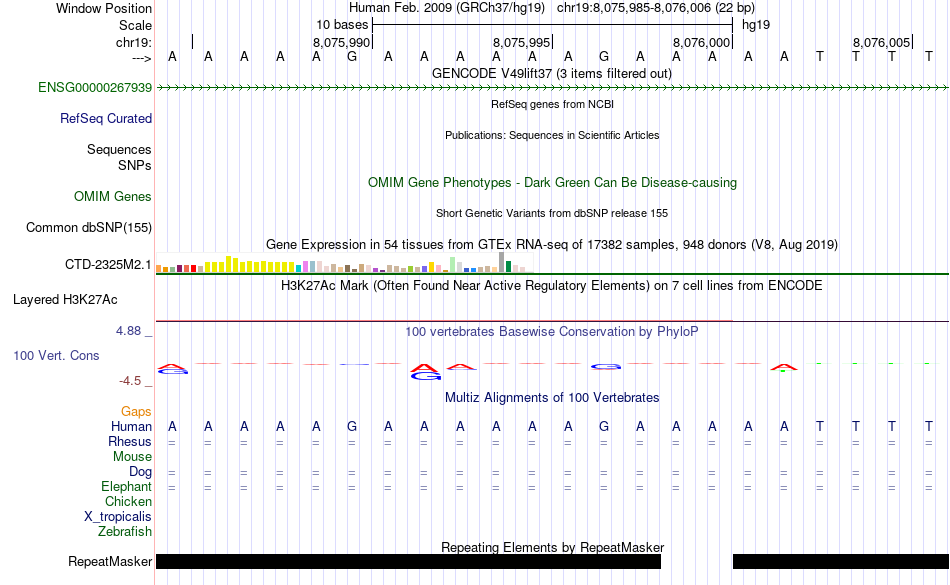Click the chr19: ruler label

click(134, 42)
